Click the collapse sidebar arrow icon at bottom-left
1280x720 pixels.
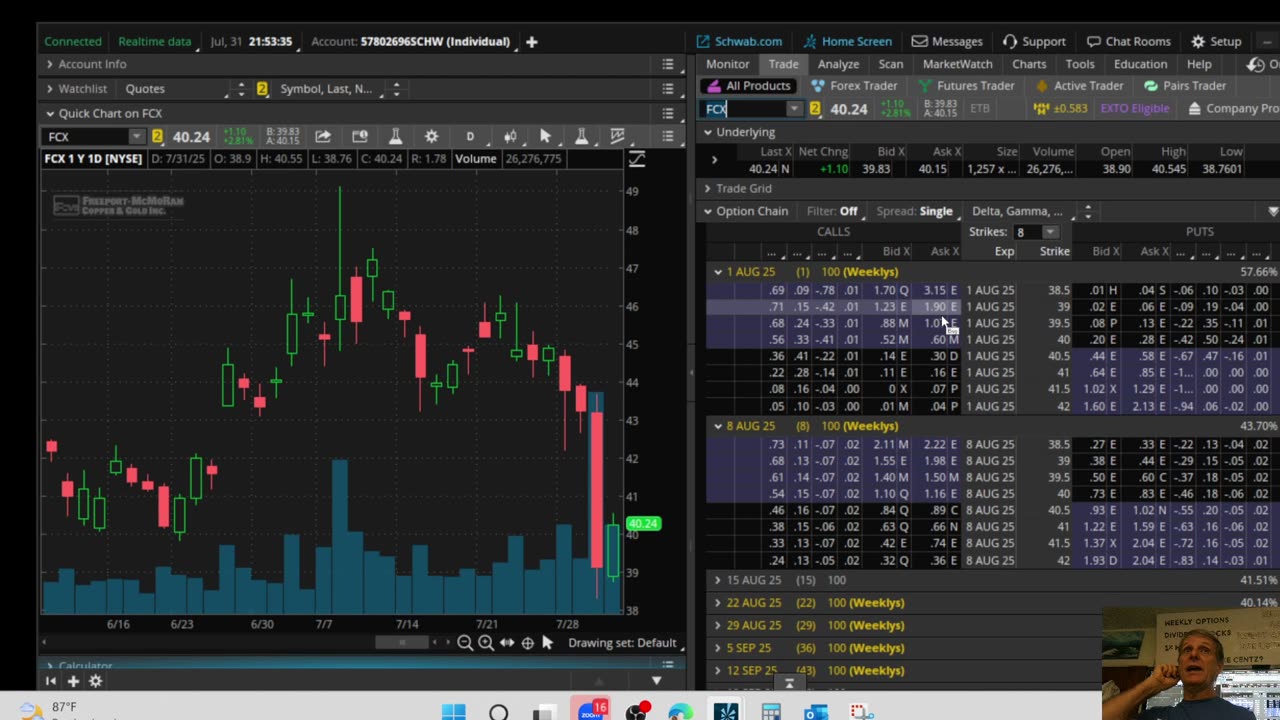click(x=51, y=681)
